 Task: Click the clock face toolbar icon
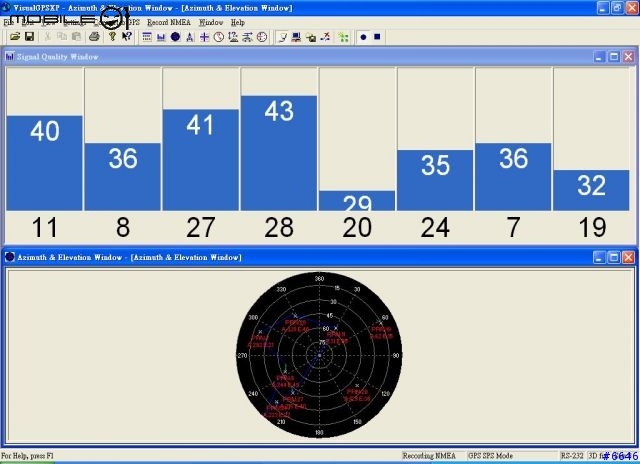[219, 37]
